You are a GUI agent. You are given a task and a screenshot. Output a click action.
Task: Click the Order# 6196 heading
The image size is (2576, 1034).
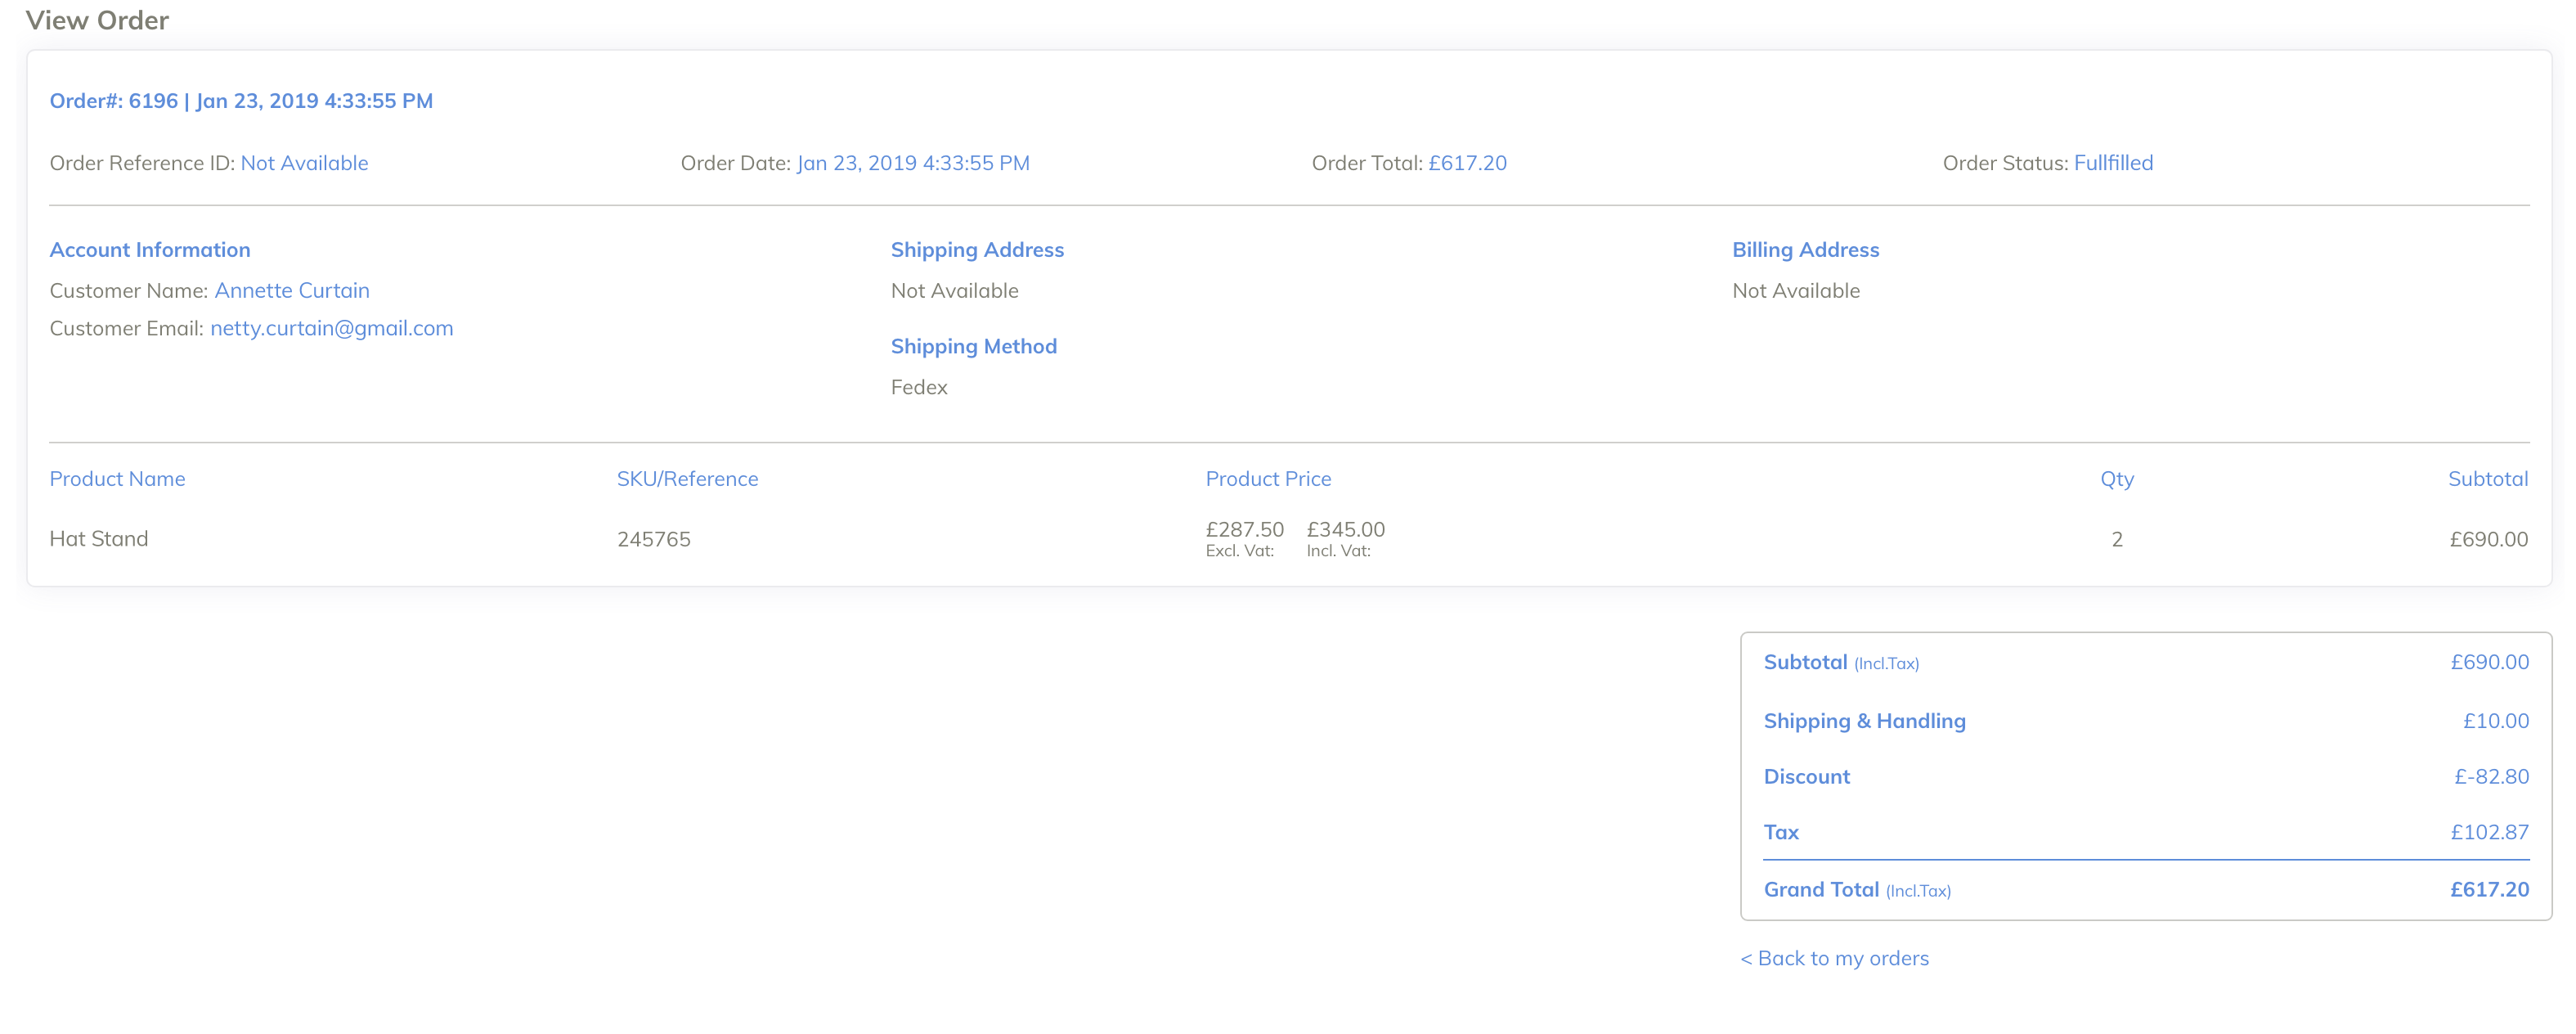coord(241,101)
